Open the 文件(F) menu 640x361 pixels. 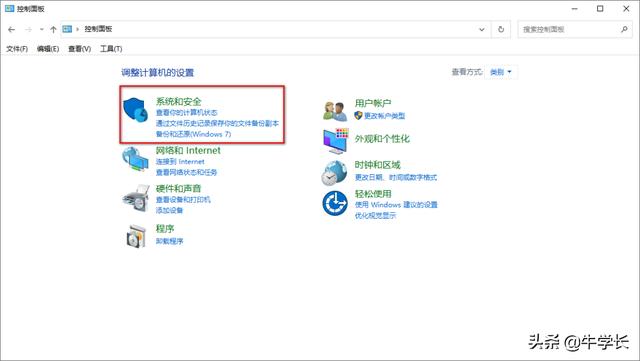[17, 49]
